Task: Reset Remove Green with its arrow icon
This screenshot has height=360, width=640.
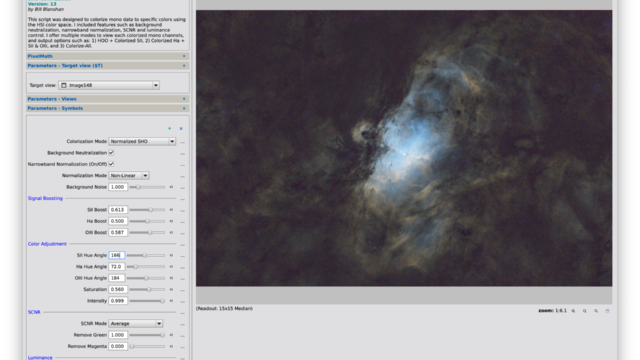Action: pyautogui.click(x=171, y=335)
